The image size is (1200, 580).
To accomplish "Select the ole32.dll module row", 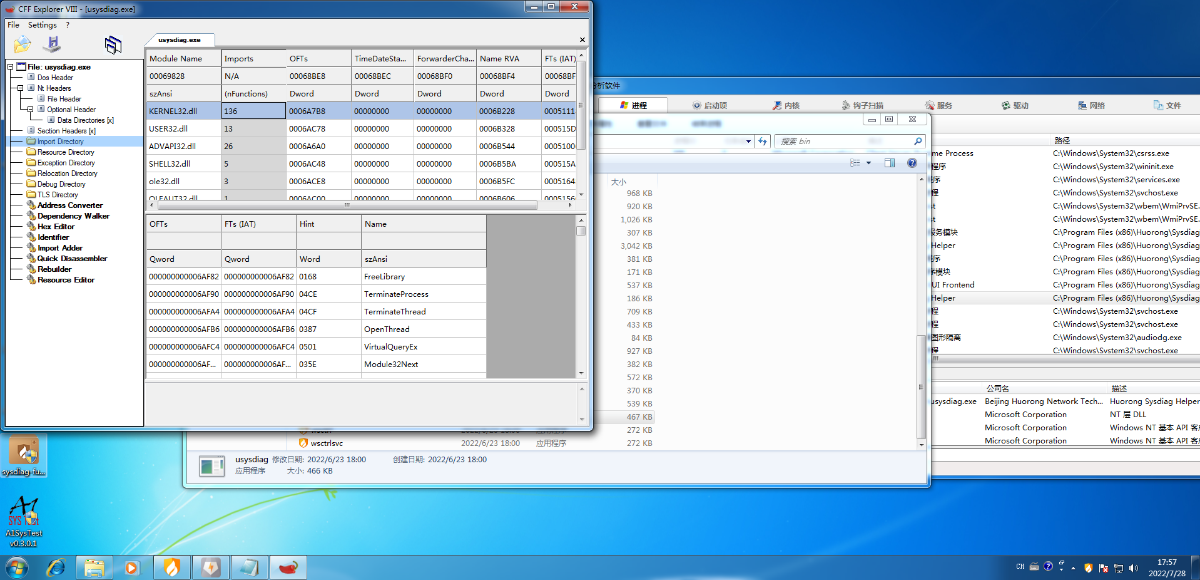I will pos(361,181).
